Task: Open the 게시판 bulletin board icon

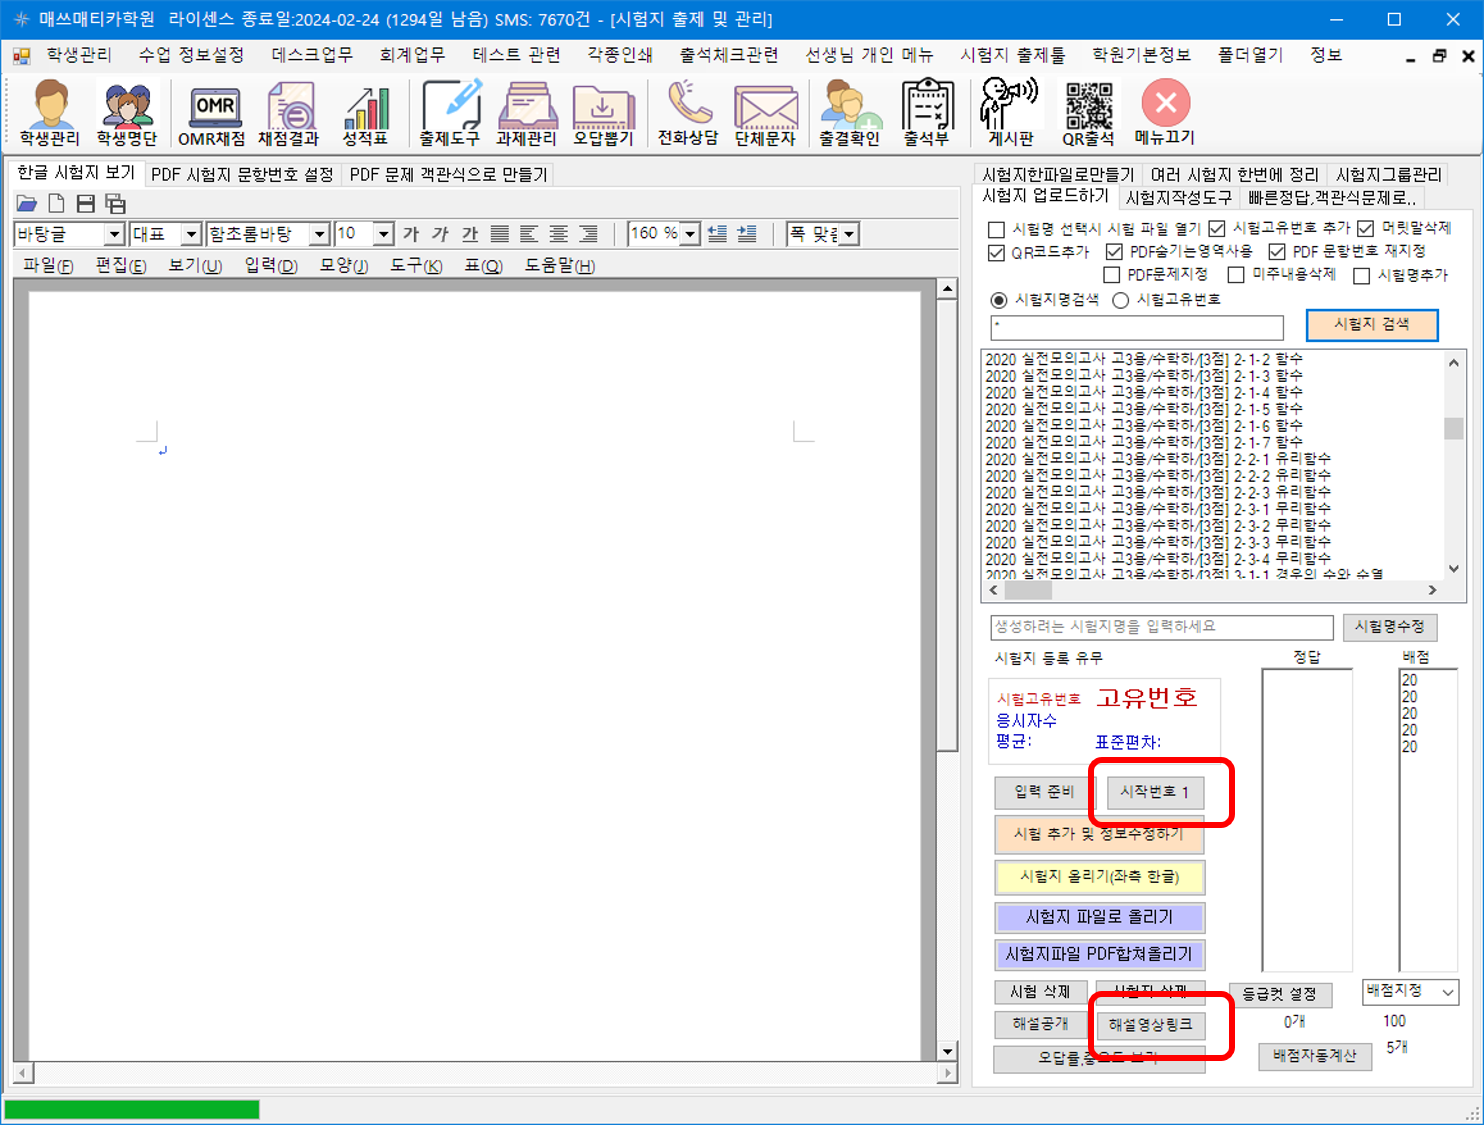Action: coord(1011,113)
